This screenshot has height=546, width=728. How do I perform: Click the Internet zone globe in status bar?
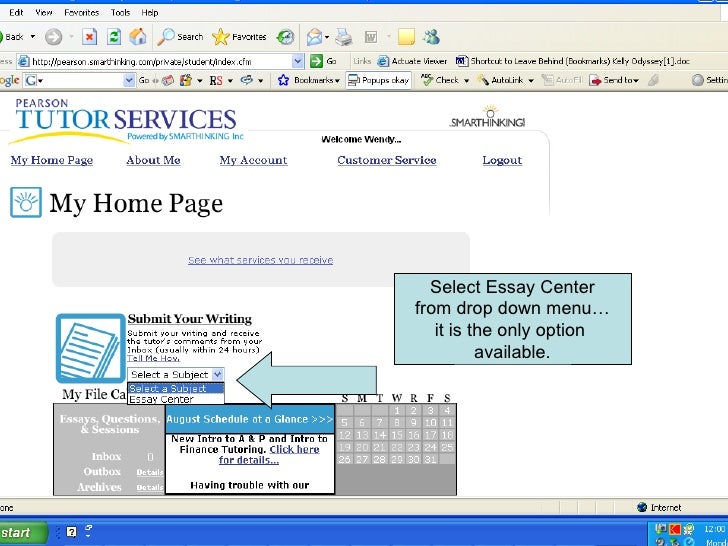642,507
